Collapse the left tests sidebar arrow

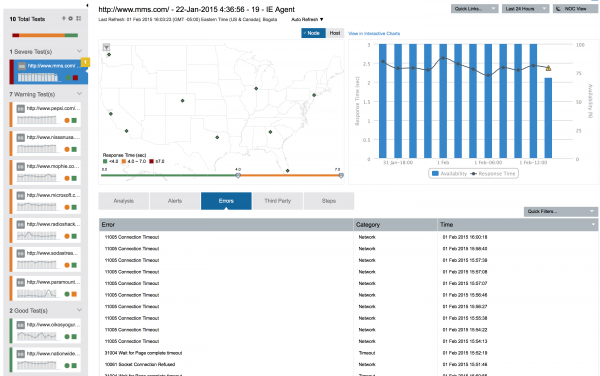point(87,5)
